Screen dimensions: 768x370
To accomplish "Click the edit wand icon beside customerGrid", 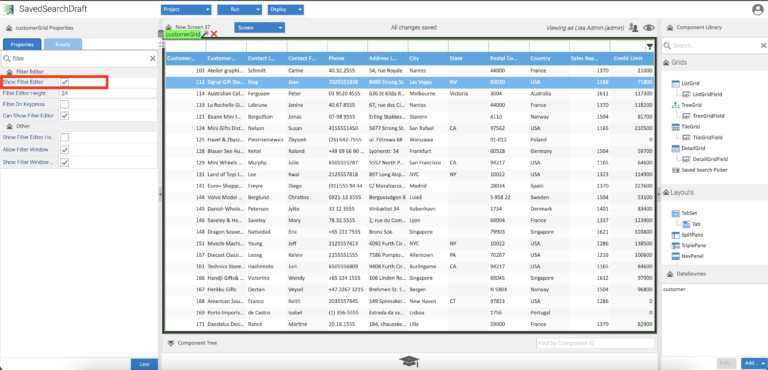I will click(206, 34).
